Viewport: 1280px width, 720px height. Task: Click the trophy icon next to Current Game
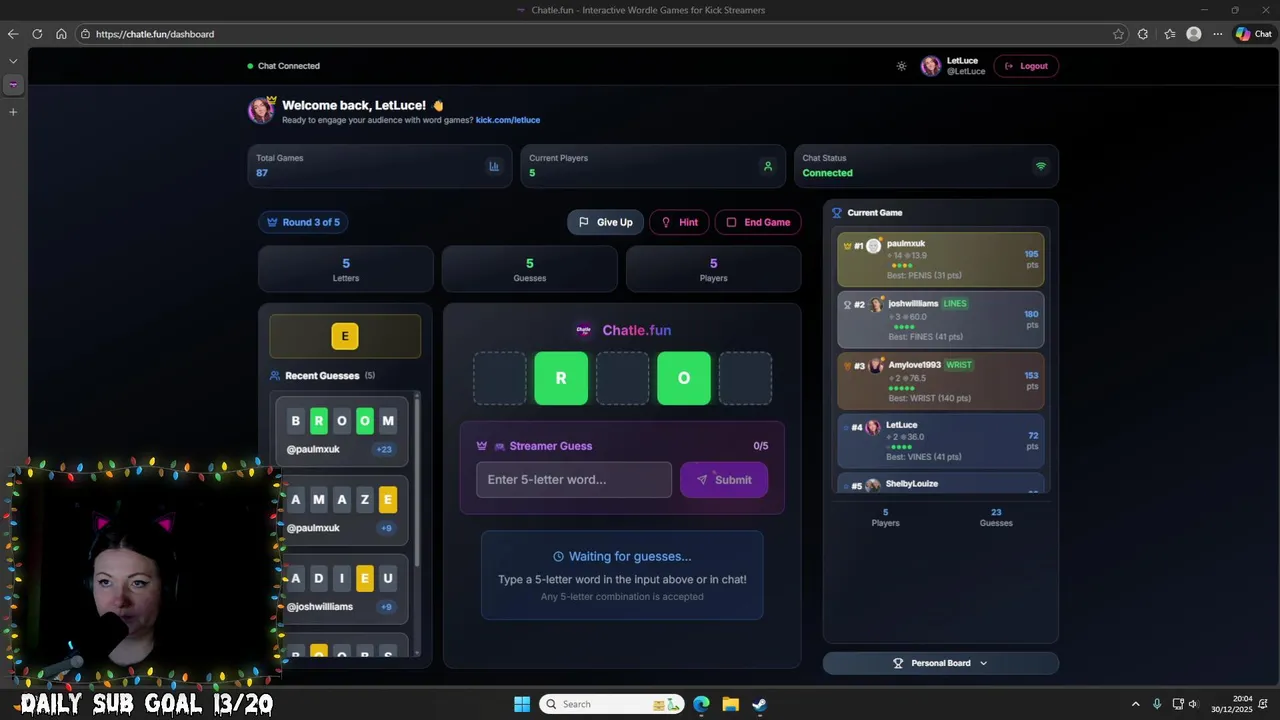837,213
